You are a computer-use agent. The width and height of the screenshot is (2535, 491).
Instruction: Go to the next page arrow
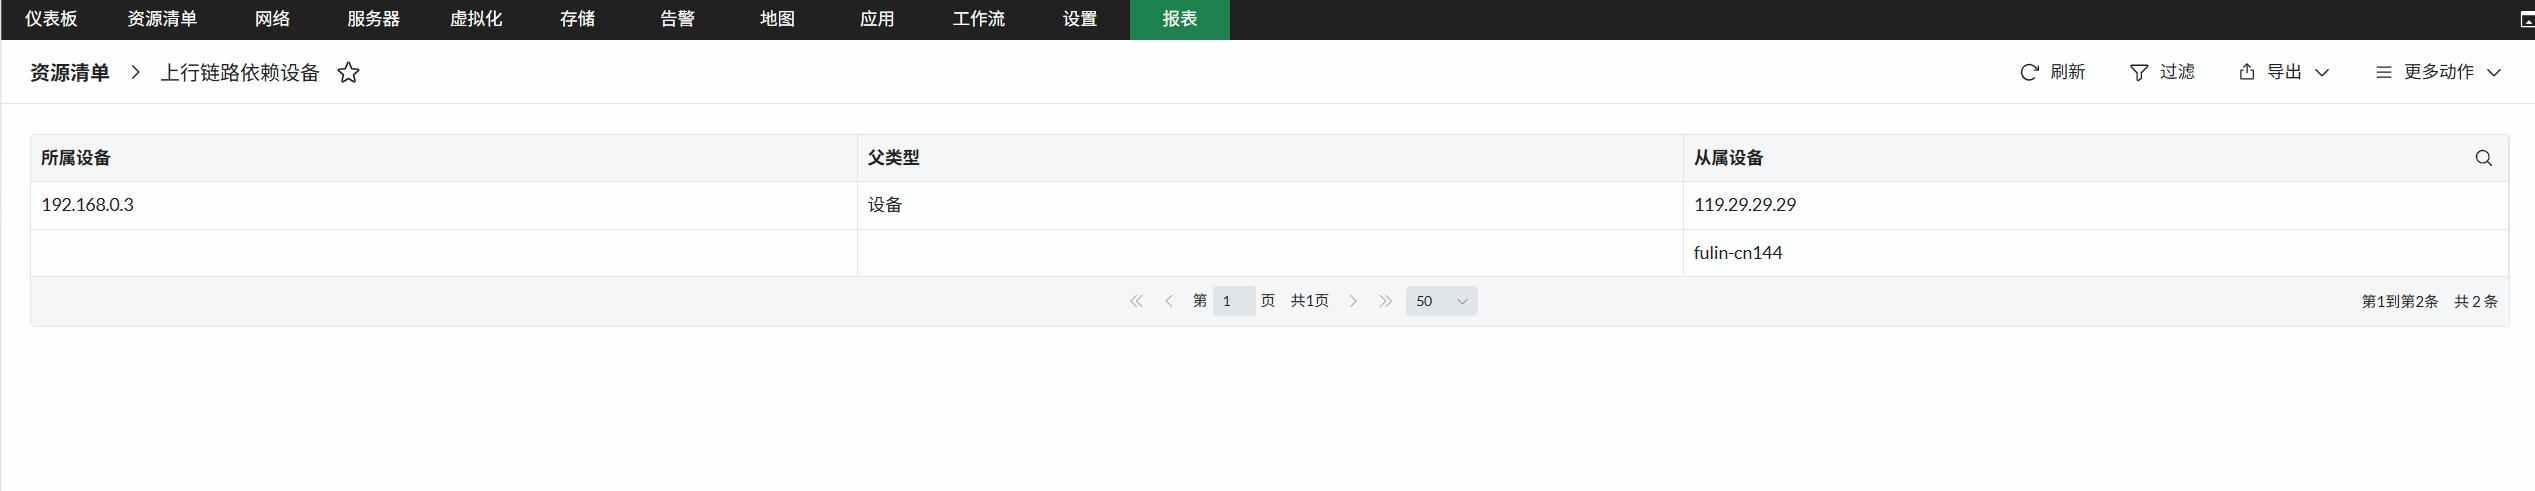1353,301
